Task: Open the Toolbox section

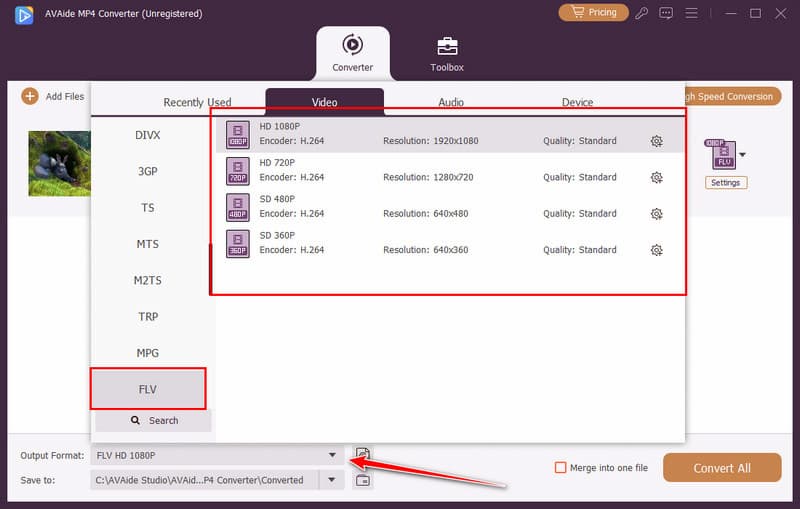Action: pyautogui.click(x=447, y=54)
